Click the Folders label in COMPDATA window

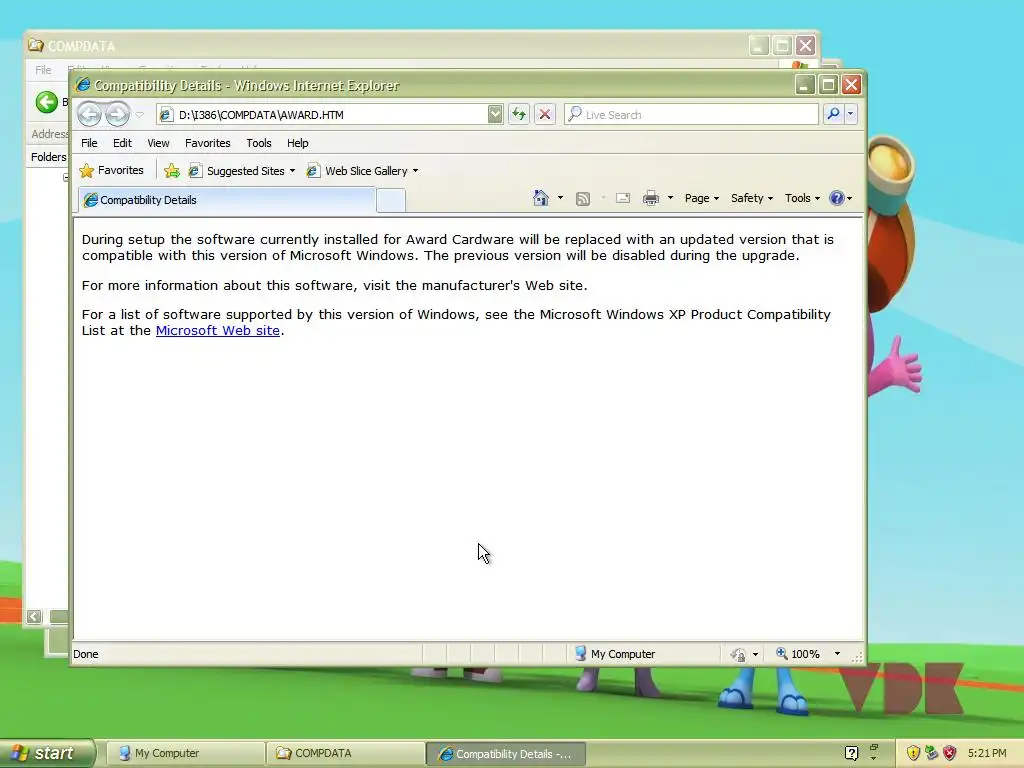coord(48,157)
